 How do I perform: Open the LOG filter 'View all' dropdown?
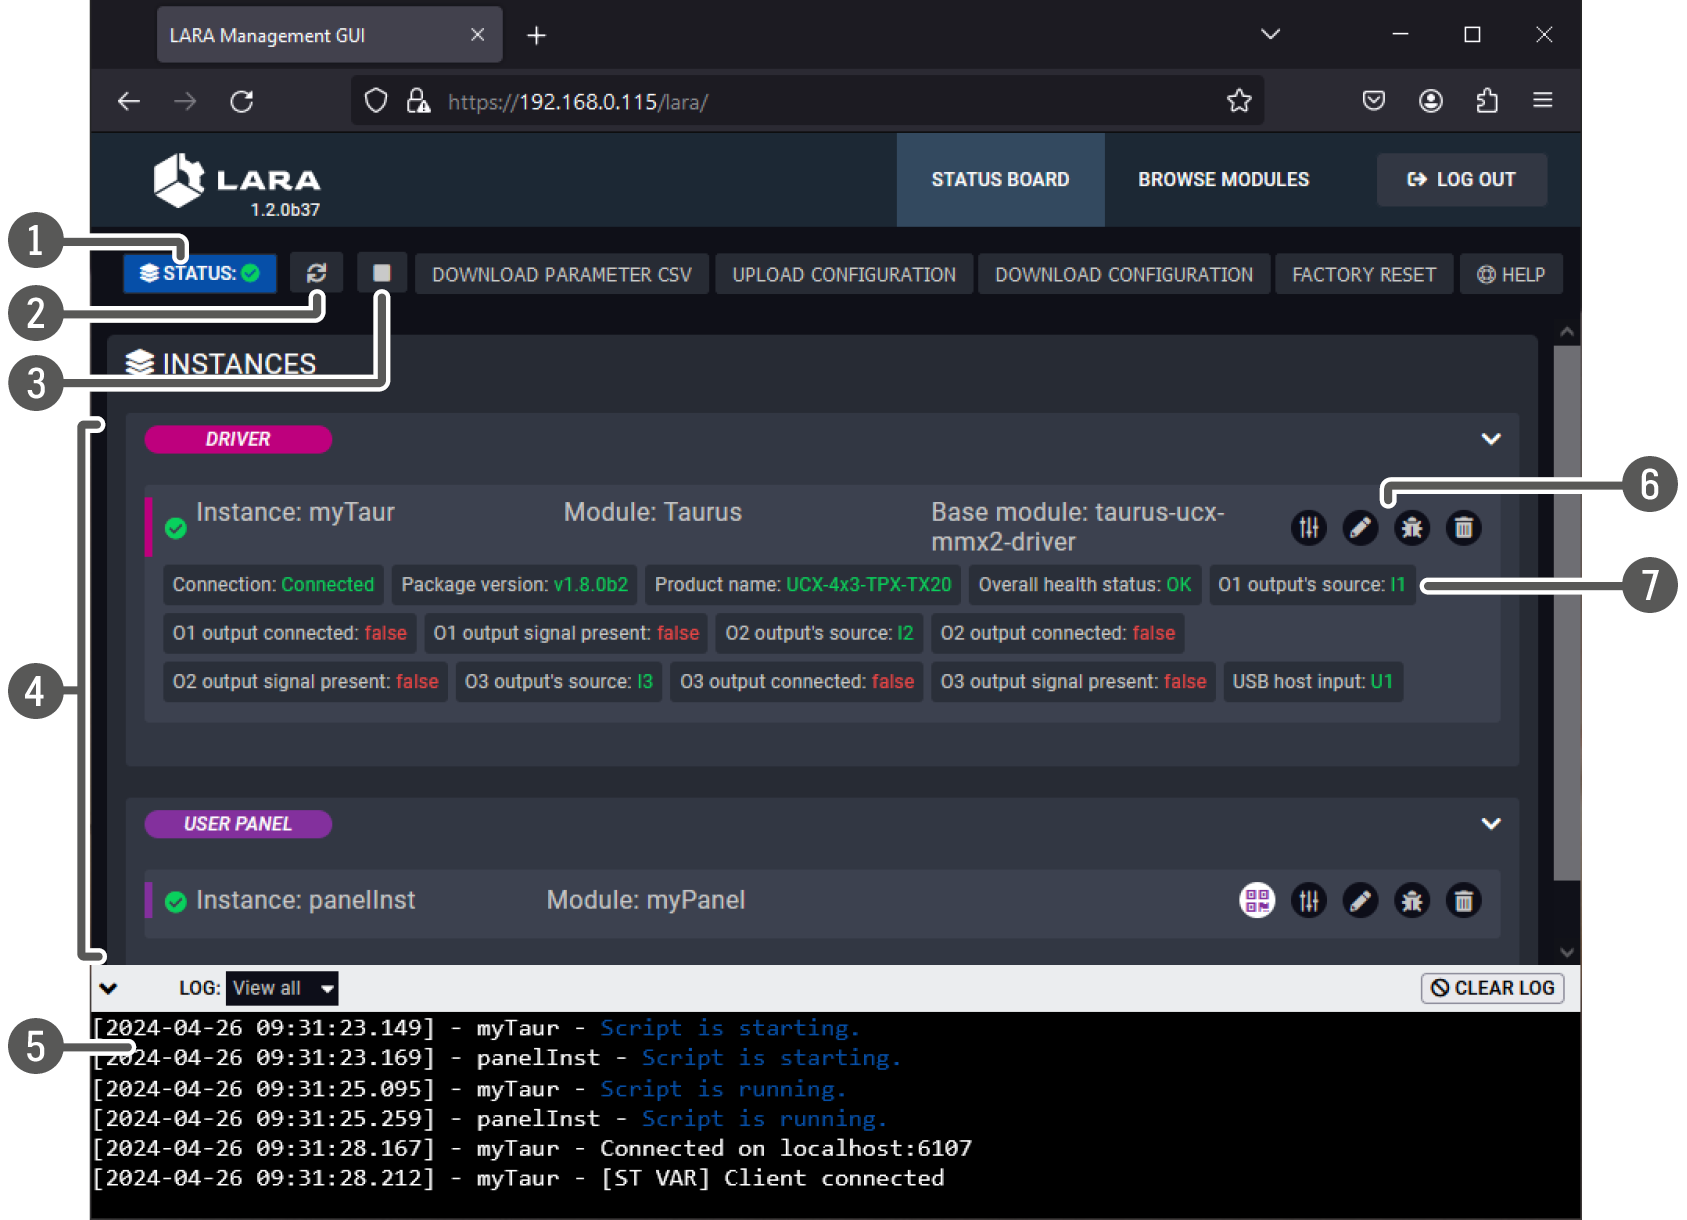[282, 988]
